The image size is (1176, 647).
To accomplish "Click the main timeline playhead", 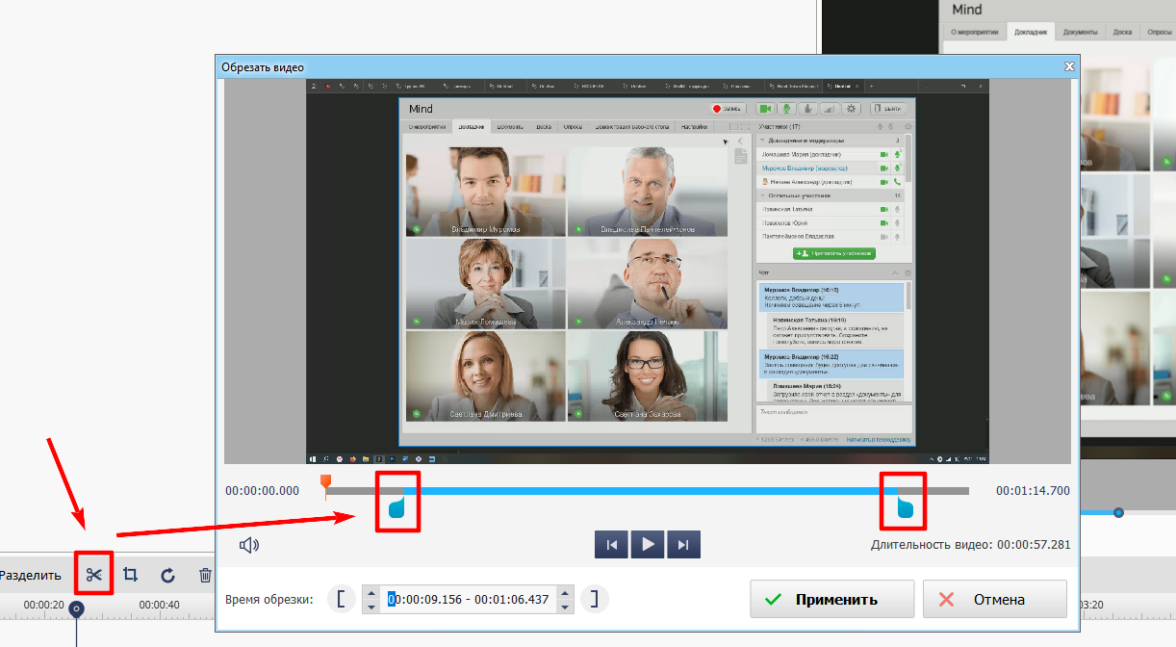I will pyautogui.click(x=76, y=609).
